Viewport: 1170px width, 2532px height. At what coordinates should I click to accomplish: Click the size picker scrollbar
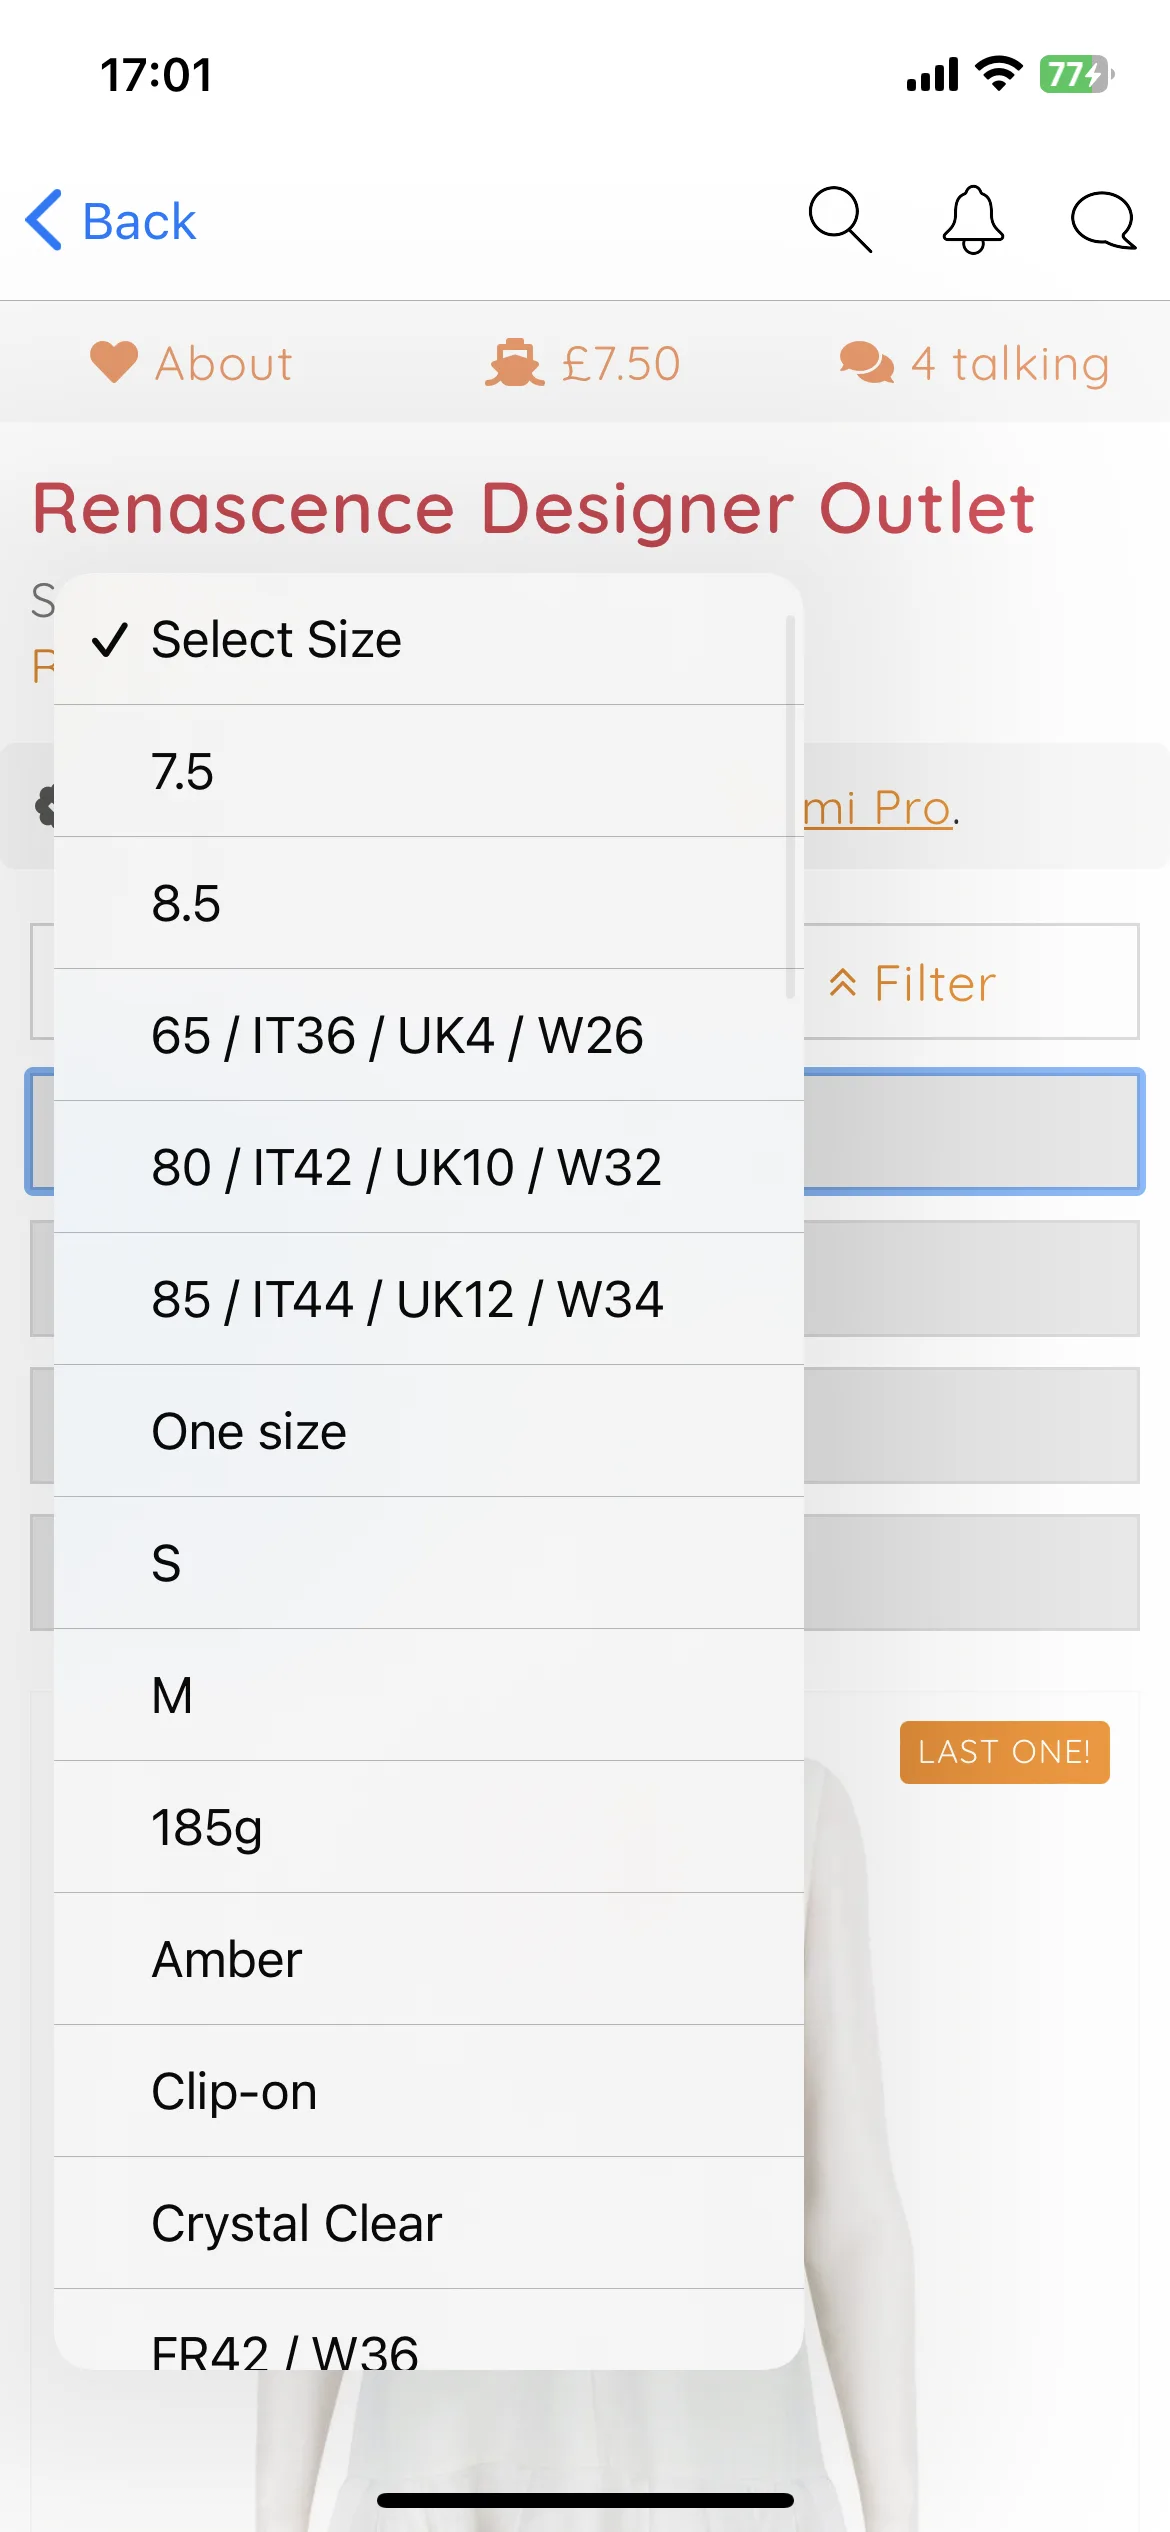pyautogui.click(x=790, y=806)
